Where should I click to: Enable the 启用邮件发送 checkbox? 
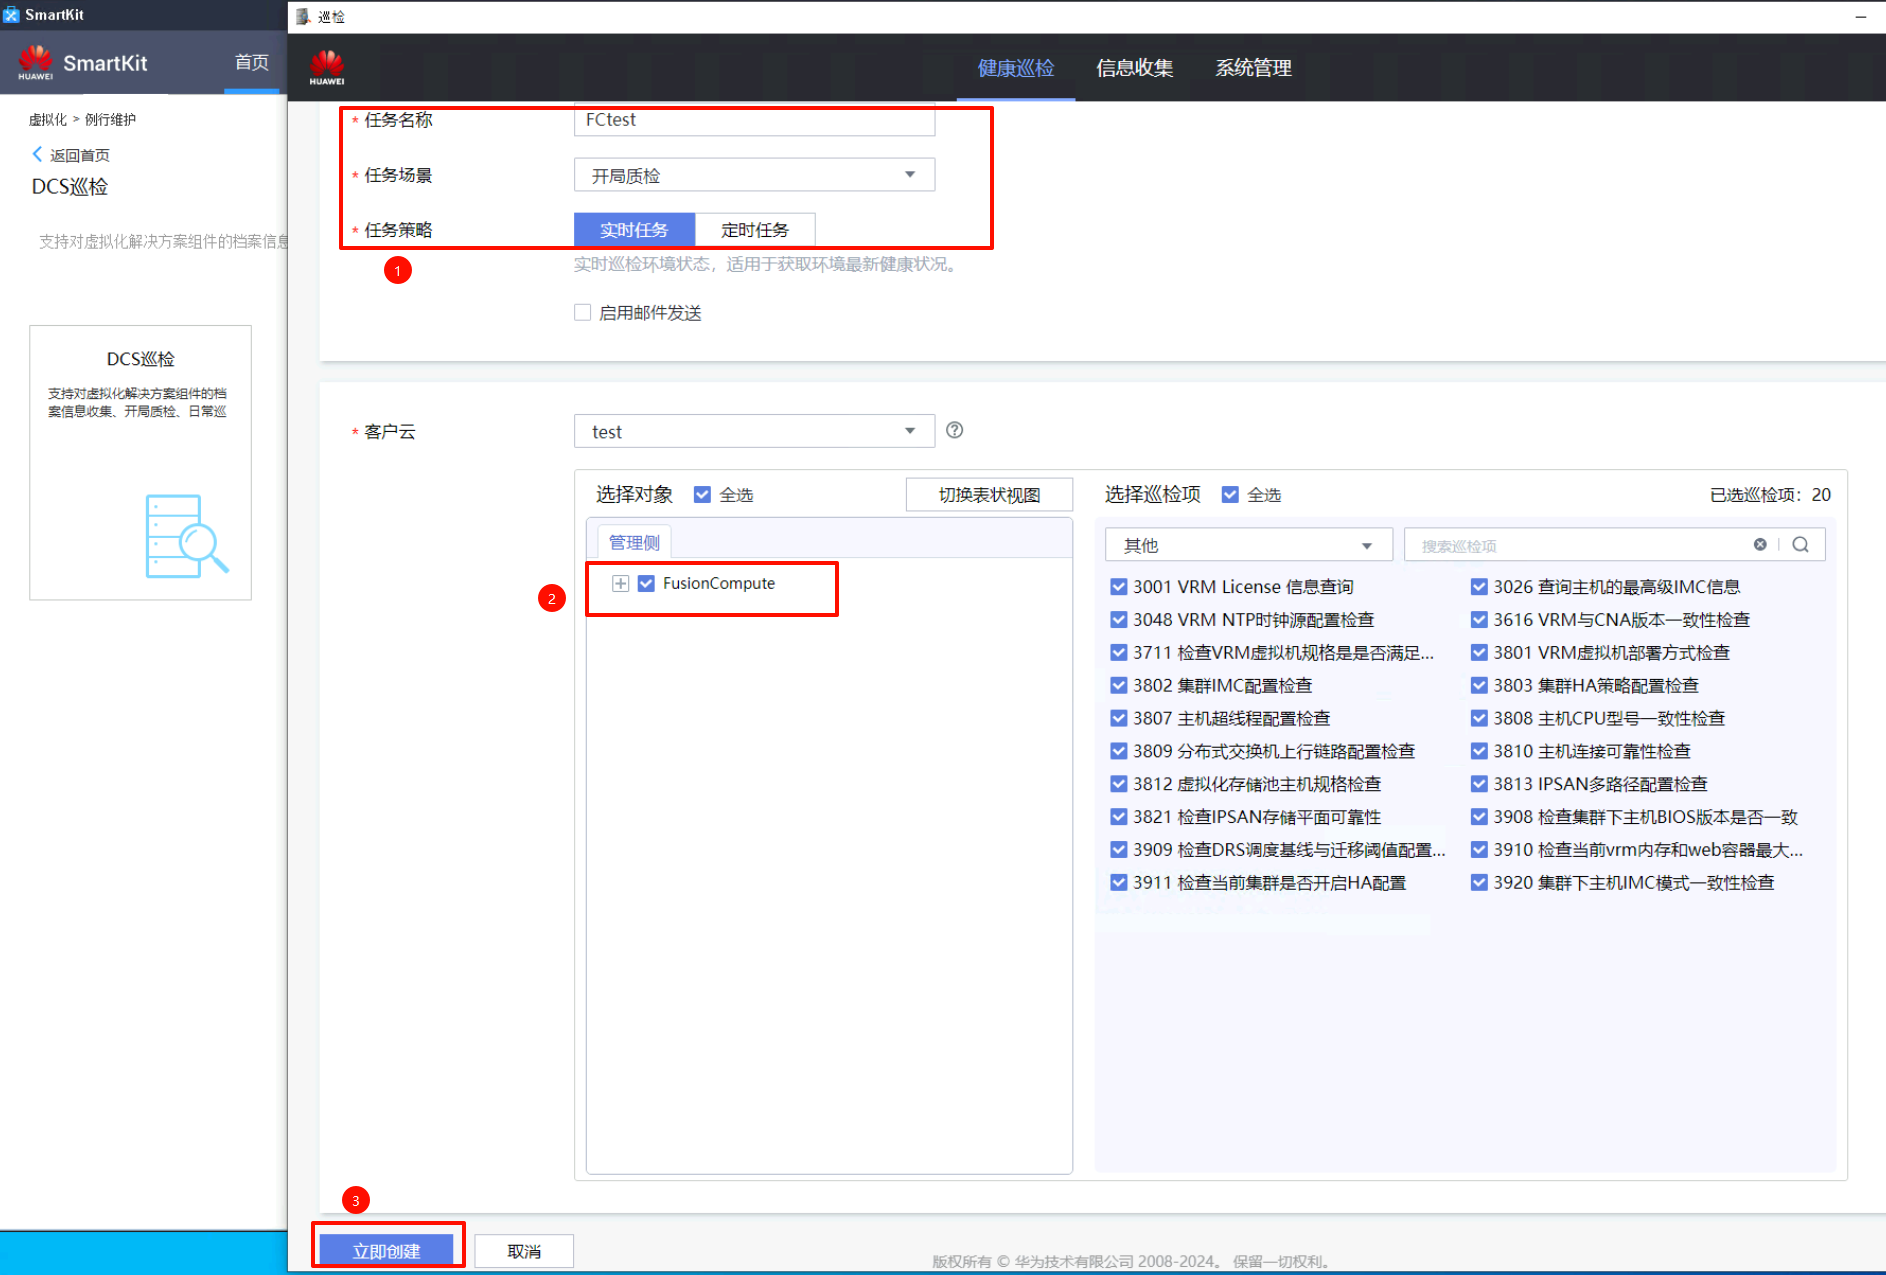tap(583, 313)
